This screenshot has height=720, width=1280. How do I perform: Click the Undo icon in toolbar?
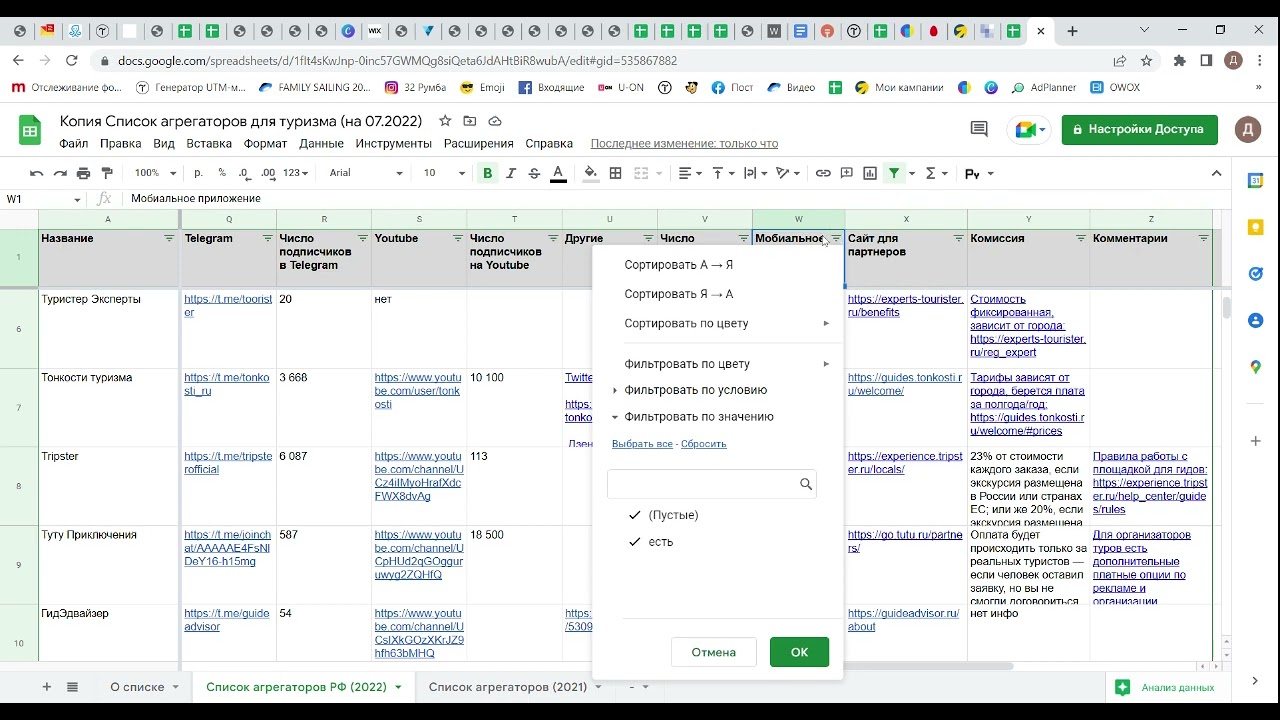pyautogui.click(x=37, y=173)
